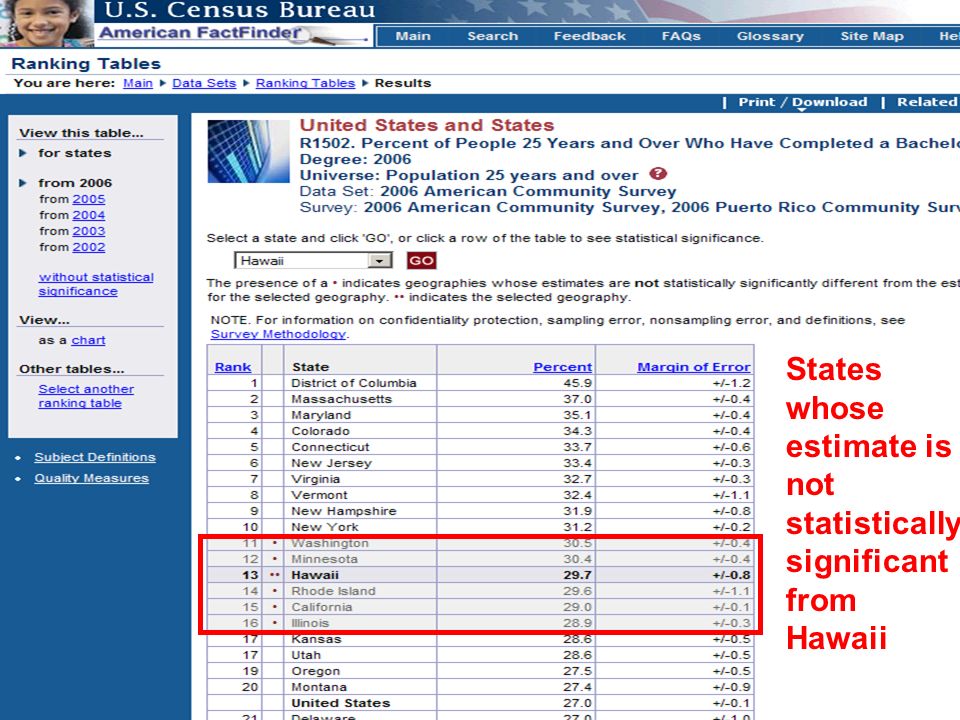
Task: Select the Kansas row
Action: click(x=481, y=639)
